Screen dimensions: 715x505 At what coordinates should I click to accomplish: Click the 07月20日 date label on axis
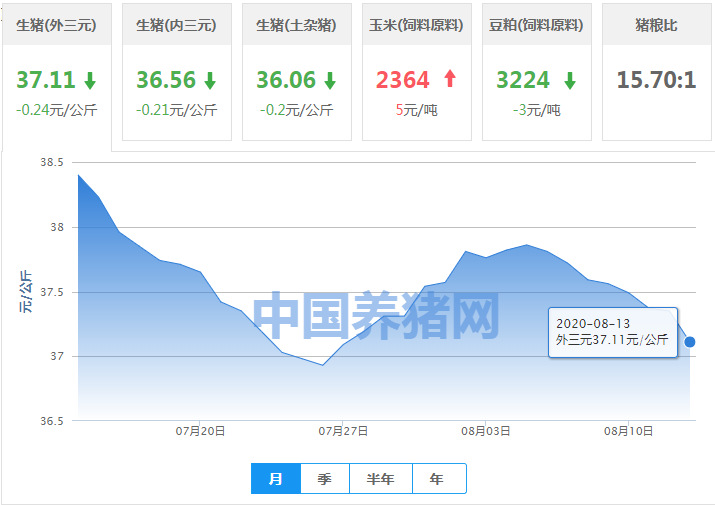click(x=201, y=431)
